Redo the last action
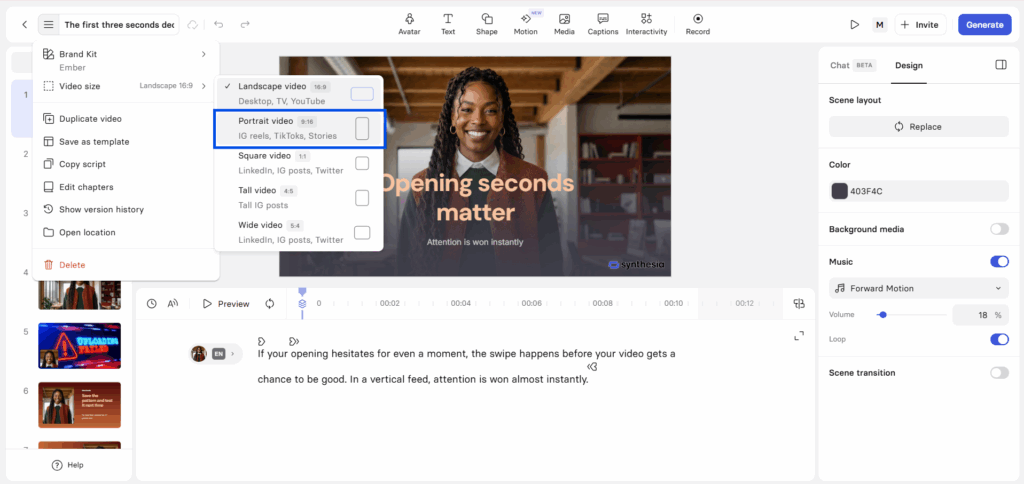Viewport: 1024px width, 484px height. point(245,25)
